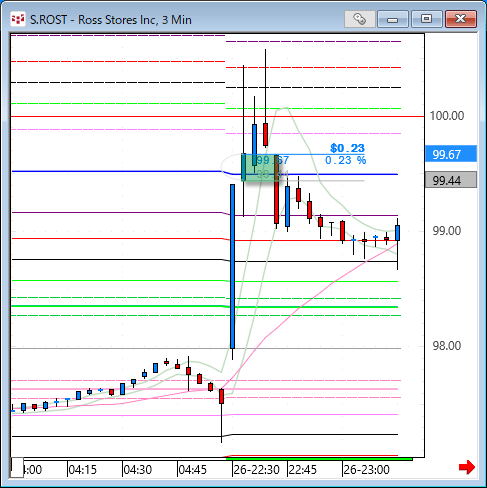The height and width of the screenshot is (488, 487).
Task: Click the chart link icon in title bar
Action: click(x=359, y=19)
